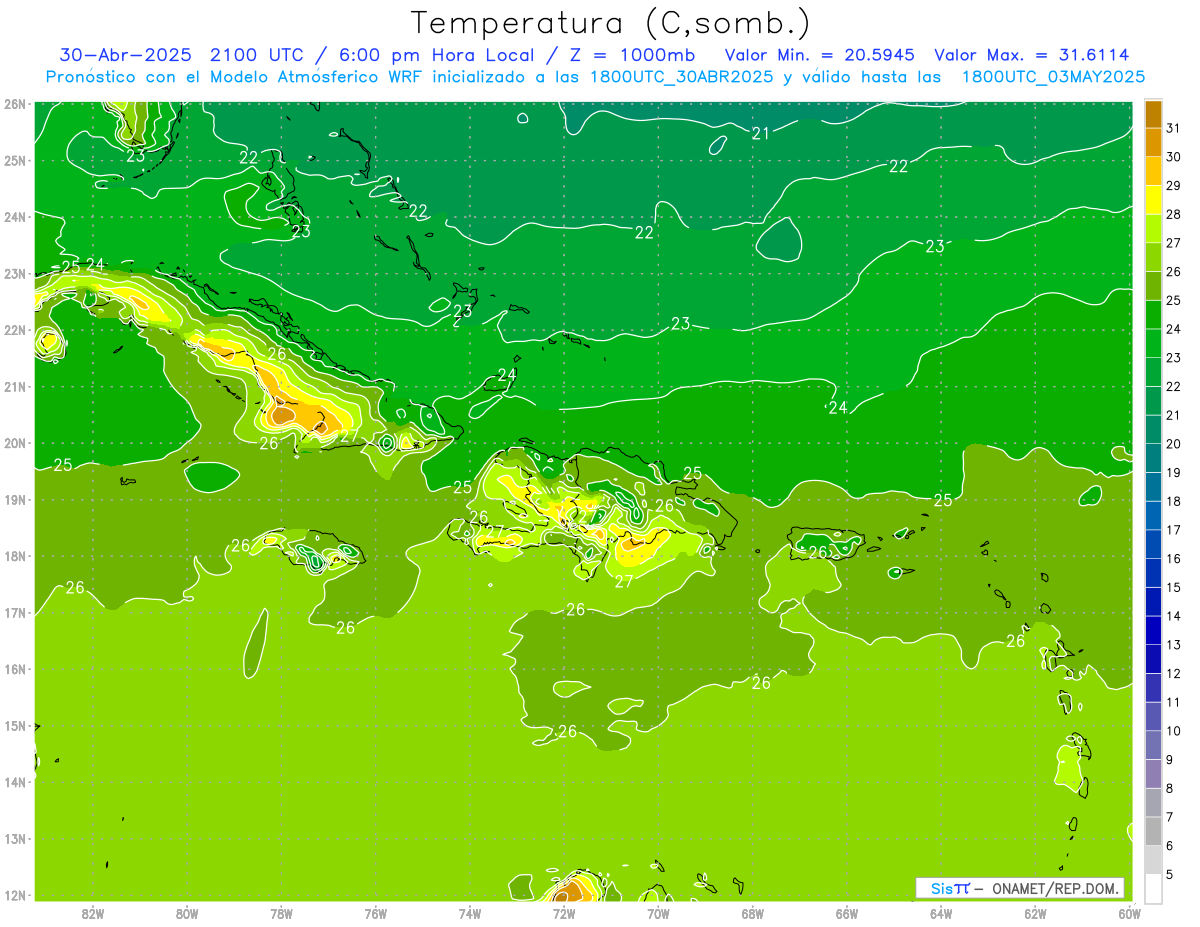This screenshot has height=927, width=1200.
Task: Click the 'Z = 1000mb' level text
Action: pos(629,55)
